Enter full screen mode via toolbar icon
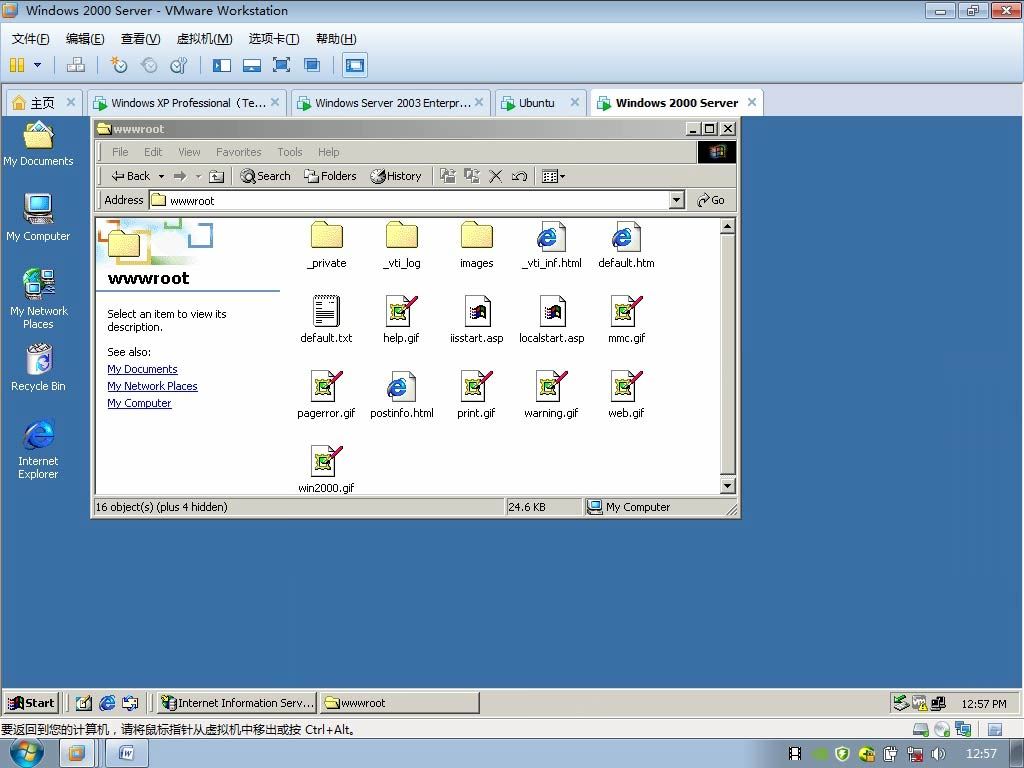 point(281,65)
